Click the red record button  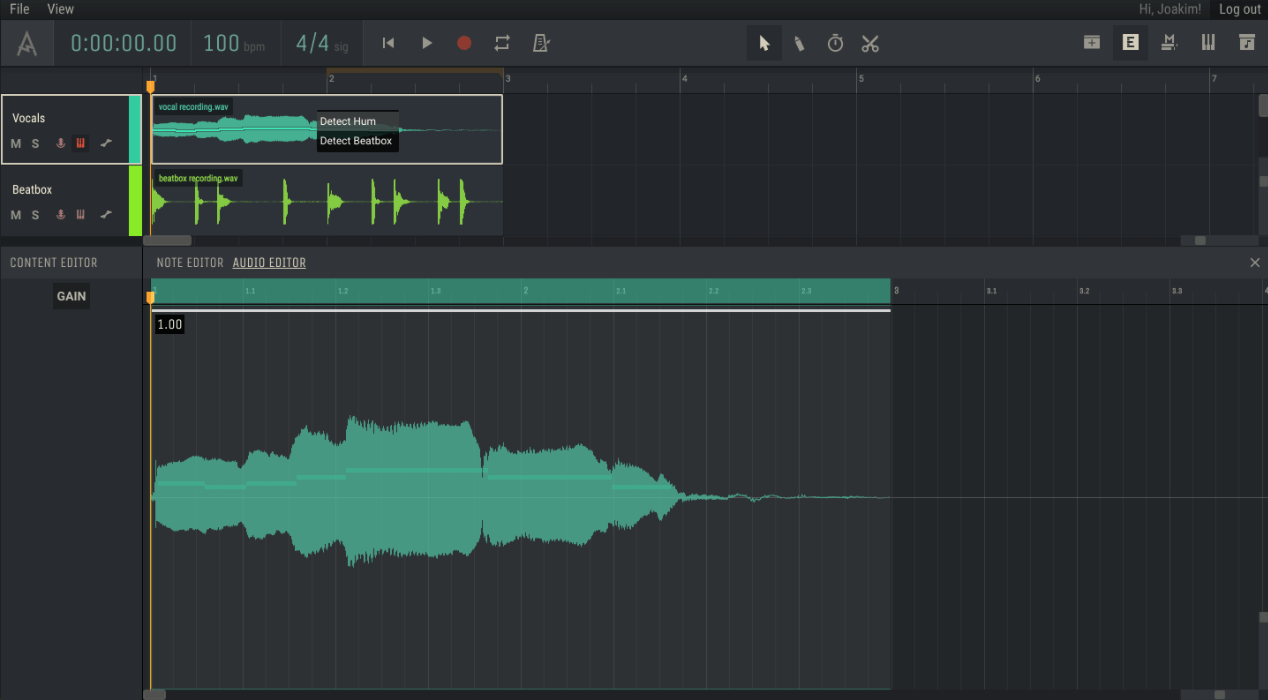tap(463, 42)
